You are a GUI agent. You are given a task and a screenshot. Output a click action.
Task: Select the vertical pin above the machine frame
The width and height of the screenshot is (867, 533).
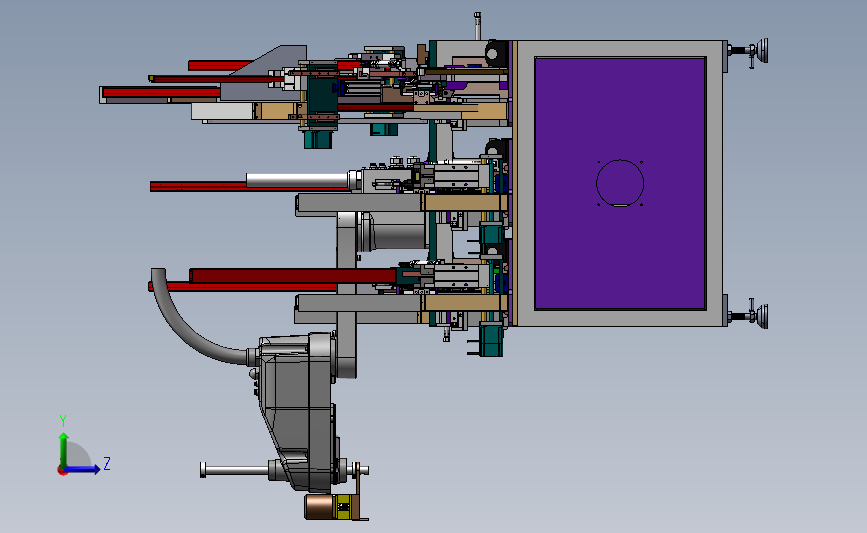[477, 26]
